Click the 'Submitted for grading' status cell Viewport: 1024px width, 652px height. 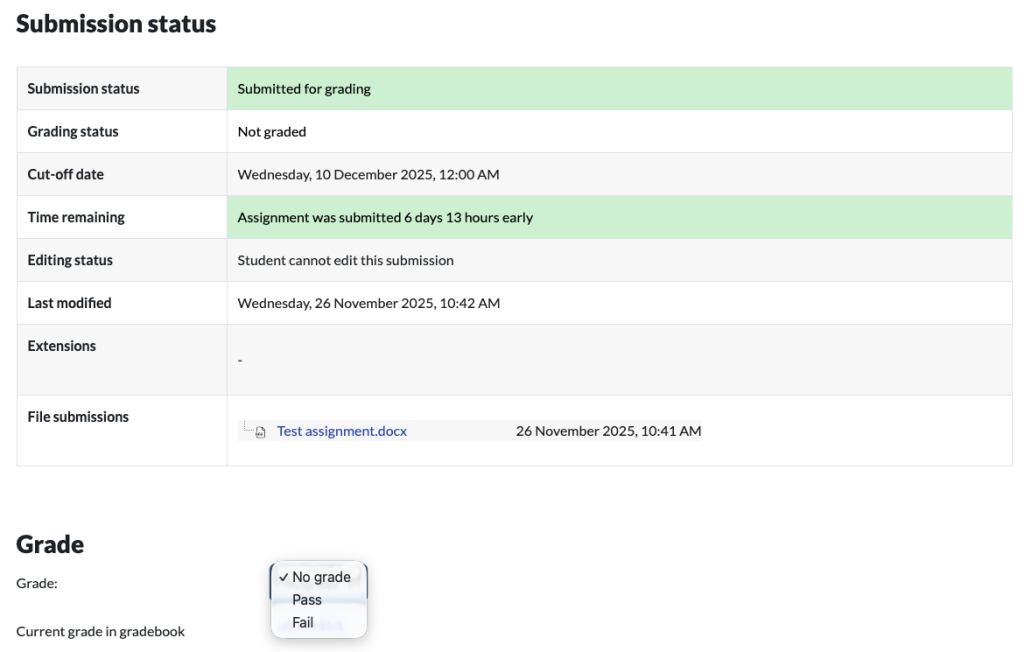[304, 89]
